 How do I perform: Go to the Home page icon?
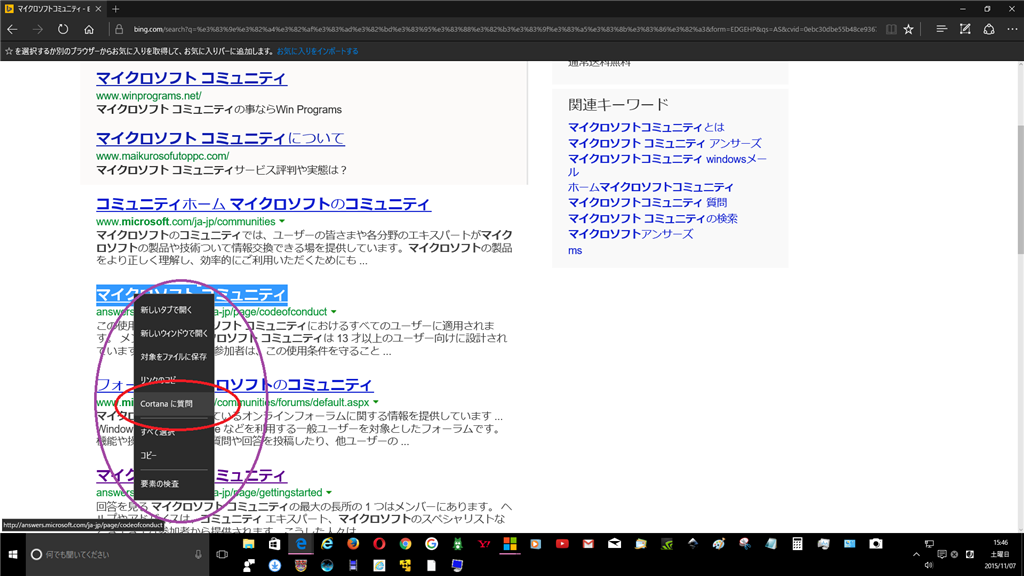click(89, 29)
